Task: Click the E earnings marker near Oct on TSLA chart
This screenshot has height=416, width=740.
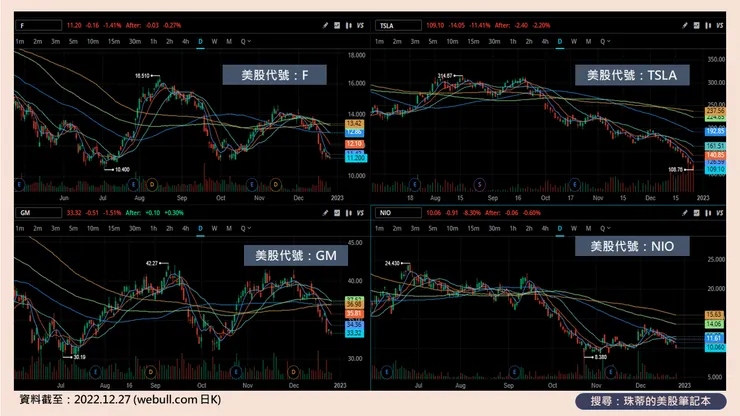Action: pos(574,184)
